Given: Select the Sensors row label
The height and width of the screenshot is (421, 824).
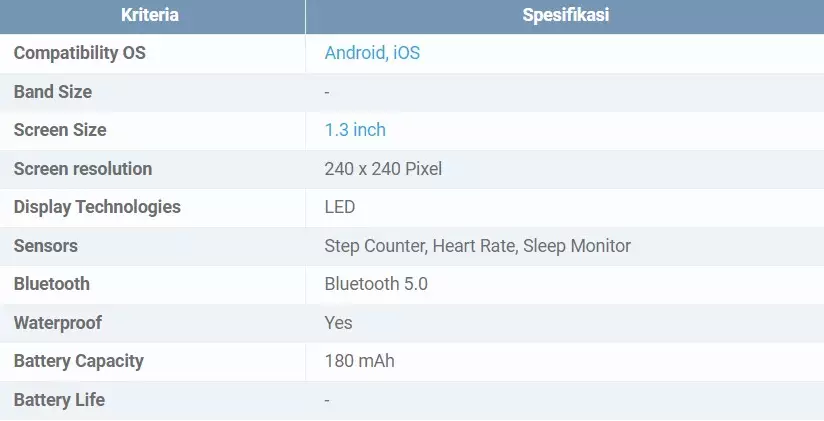Looking at the screenshot, I should [x=45, y=246].
